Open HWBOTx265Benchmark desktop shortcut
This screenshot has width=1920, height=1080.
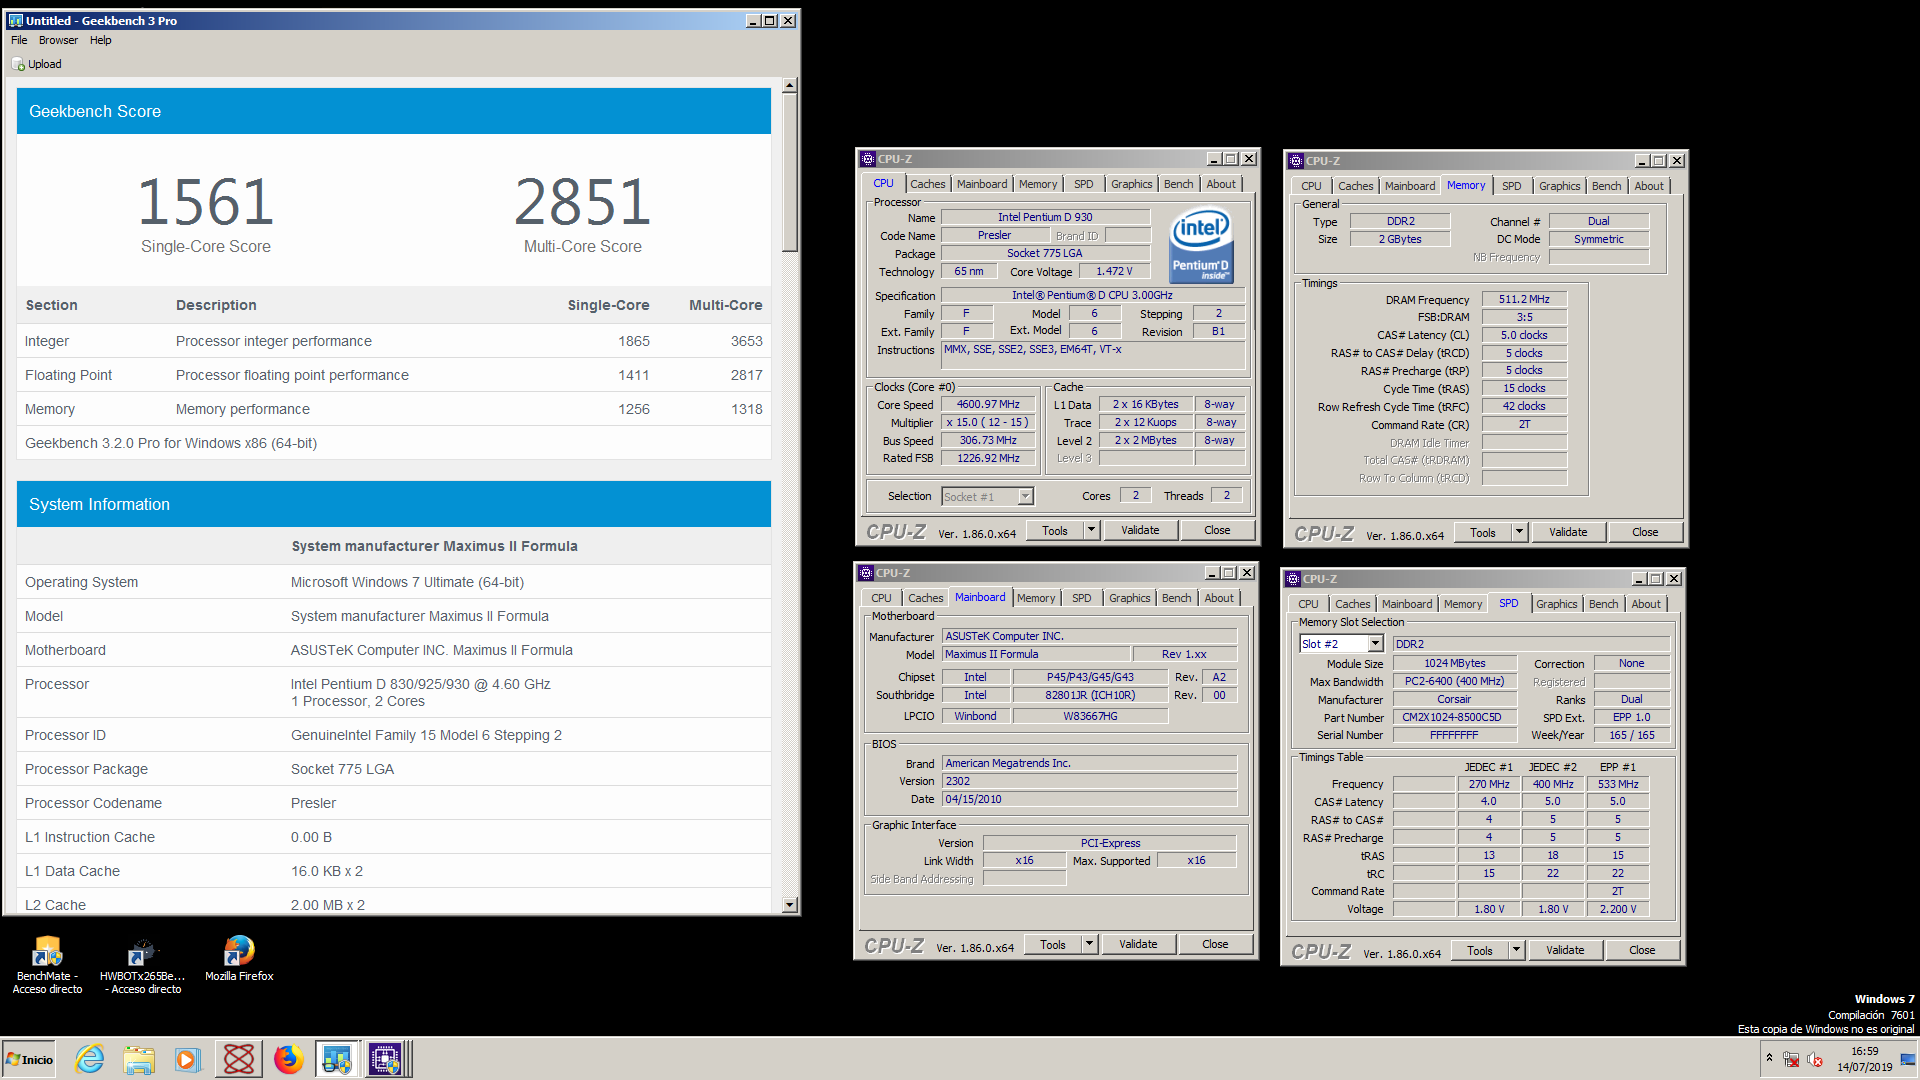click(142, 964)
